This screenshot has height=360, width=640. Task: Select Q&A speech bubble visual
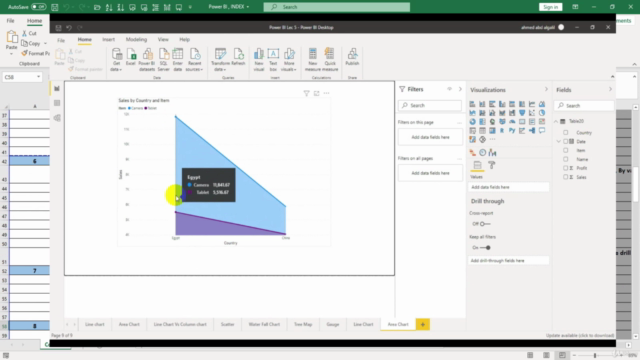click(542, 131)
